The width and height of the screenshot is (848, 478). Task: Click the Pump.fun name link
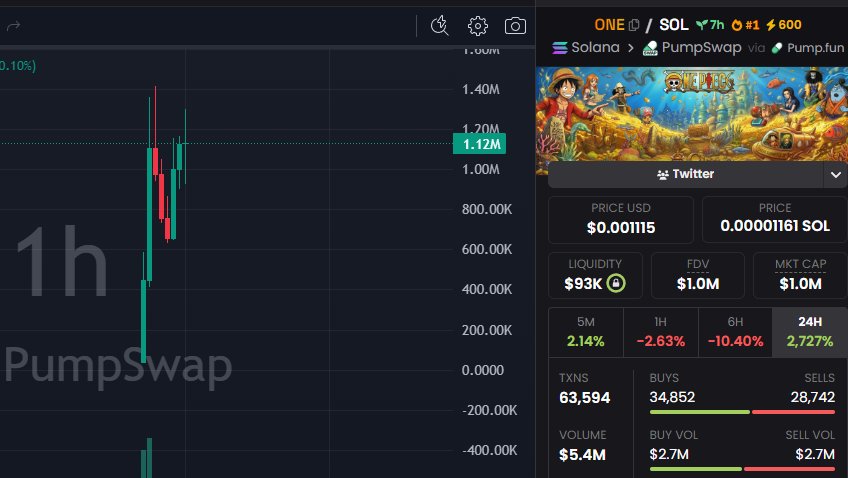coord(816,48)
